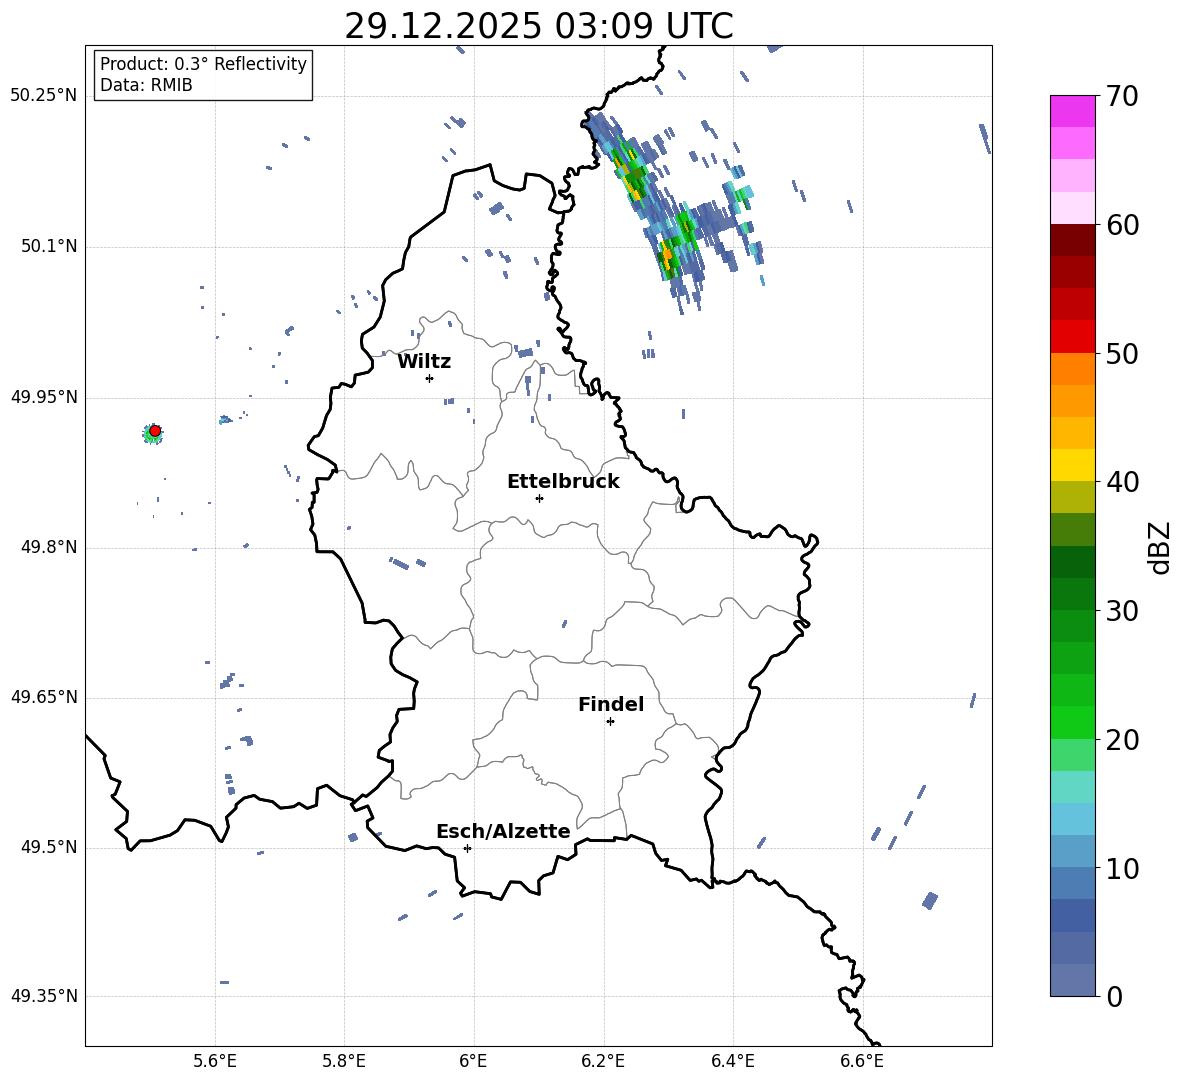Click the Findel cross marker

coord(610,722)
